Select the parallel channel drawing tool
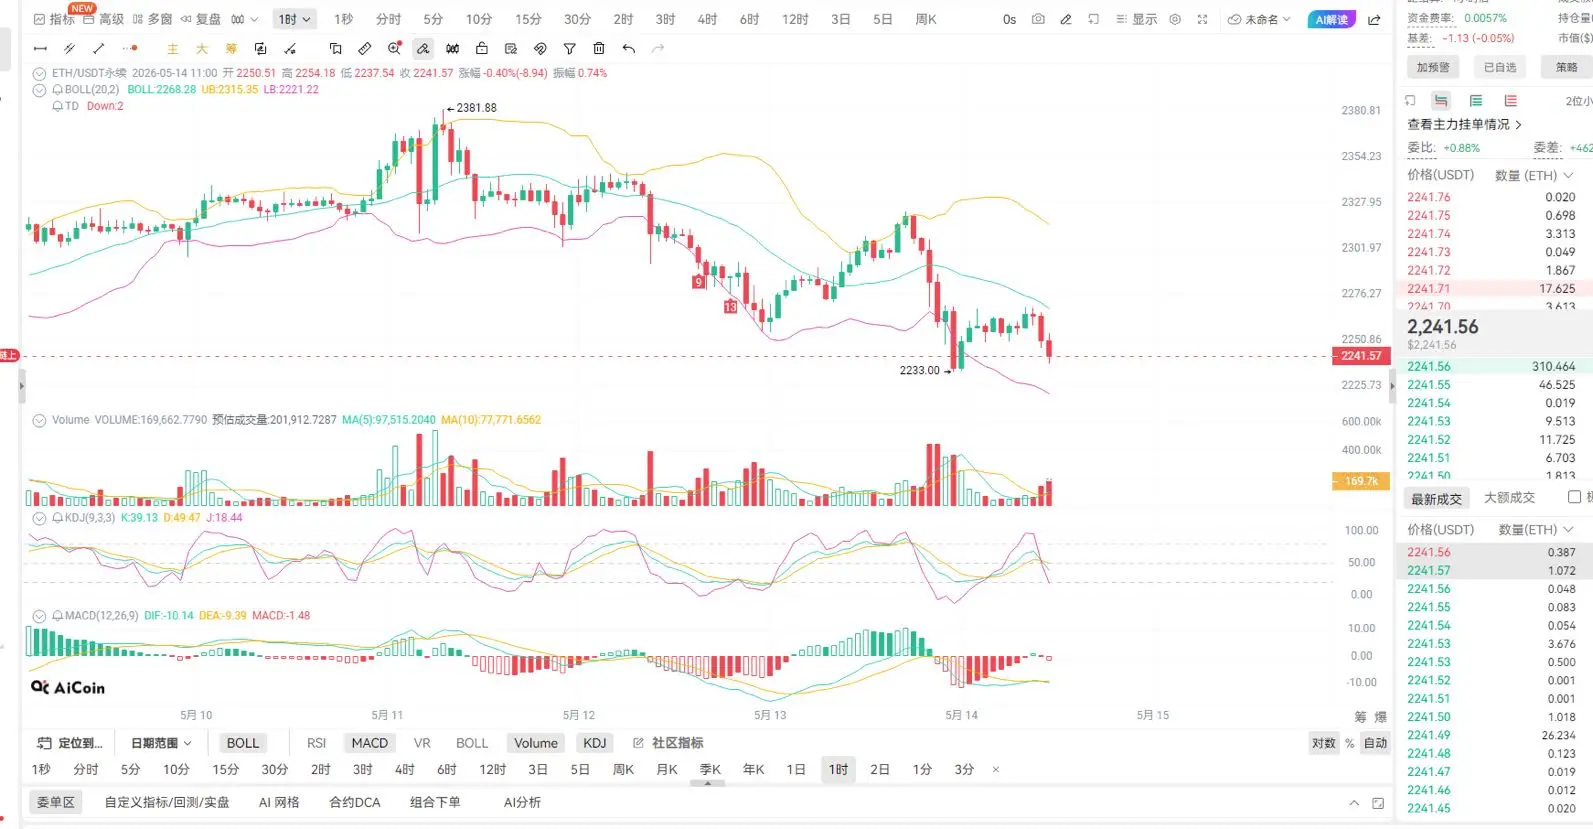Image resolution: width=1593 pixels, height=829 pixels. coord(69,49)
